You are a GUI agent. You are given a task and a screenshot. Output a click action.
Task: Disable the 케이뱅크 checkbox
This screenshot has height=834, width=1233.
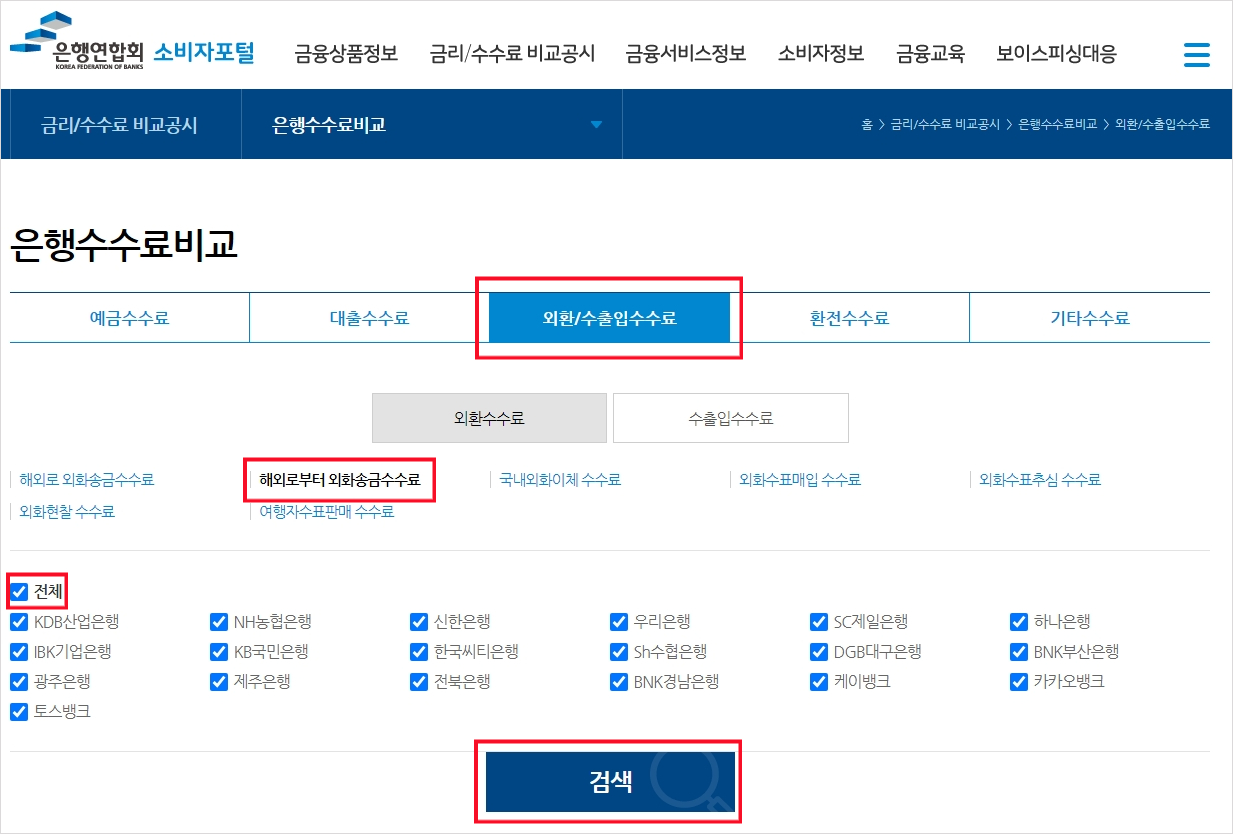(819, 682)
